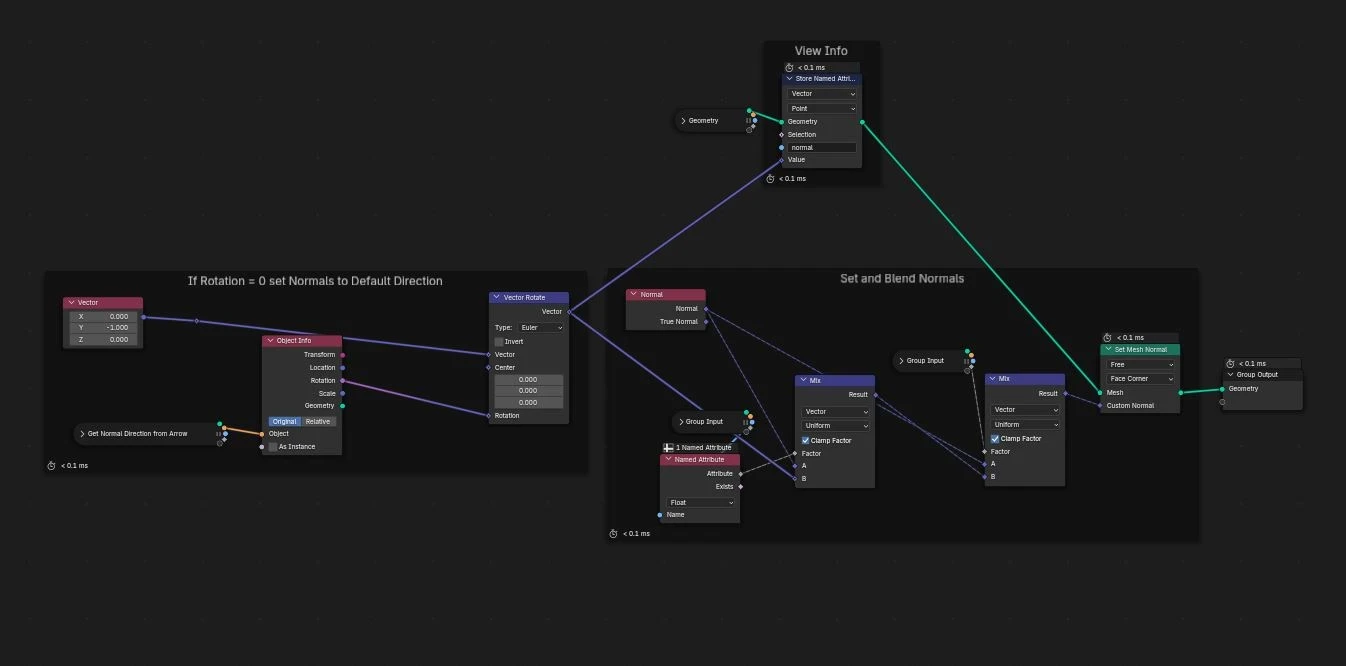Click the timing clock icon above Set Mesh Normal
The width and height of the screenshot is (1346, 666).
pos(1108,338)
